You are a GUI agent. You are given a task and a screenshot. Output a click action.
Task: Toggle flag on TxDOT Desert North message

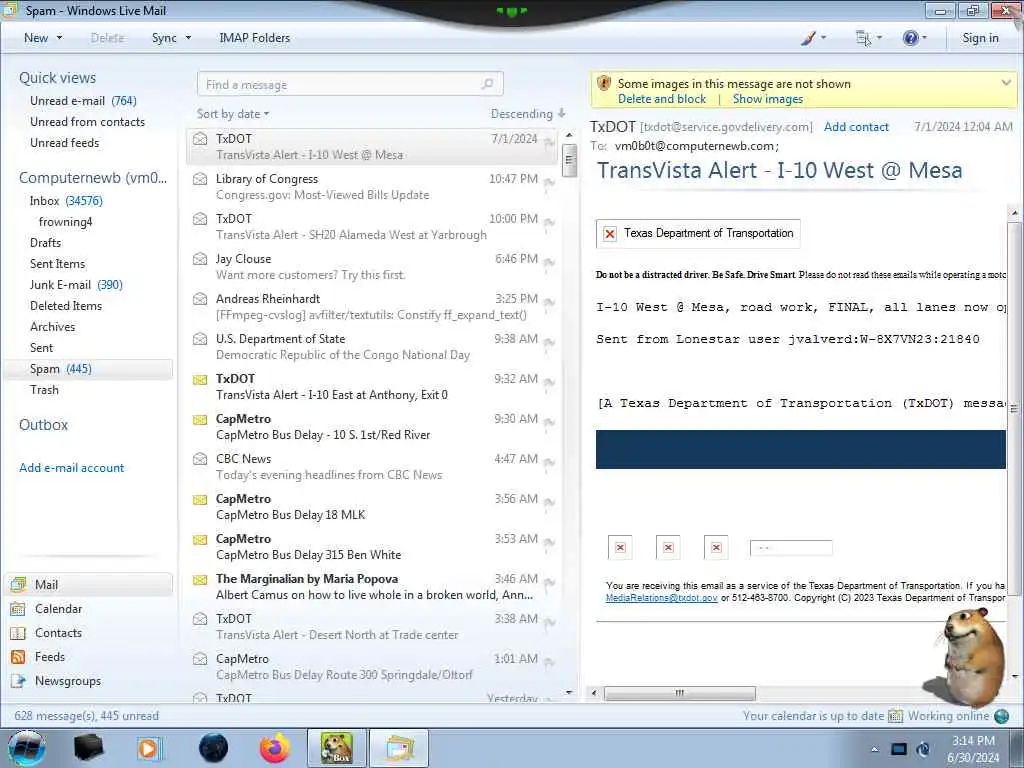[x=549, y=623]
